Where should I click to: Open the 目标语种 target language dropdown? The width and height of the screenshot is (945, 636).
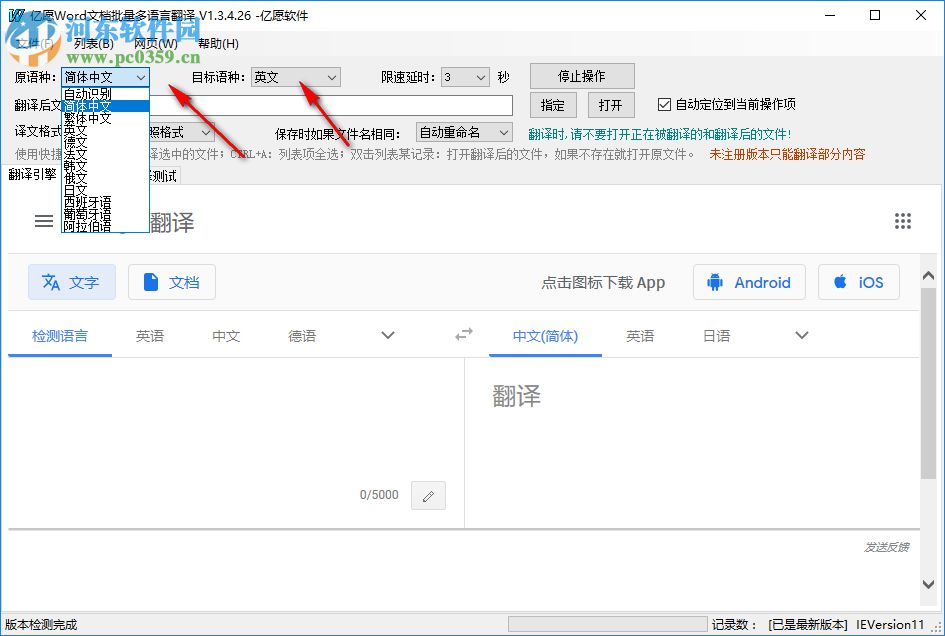click(332, 76)
